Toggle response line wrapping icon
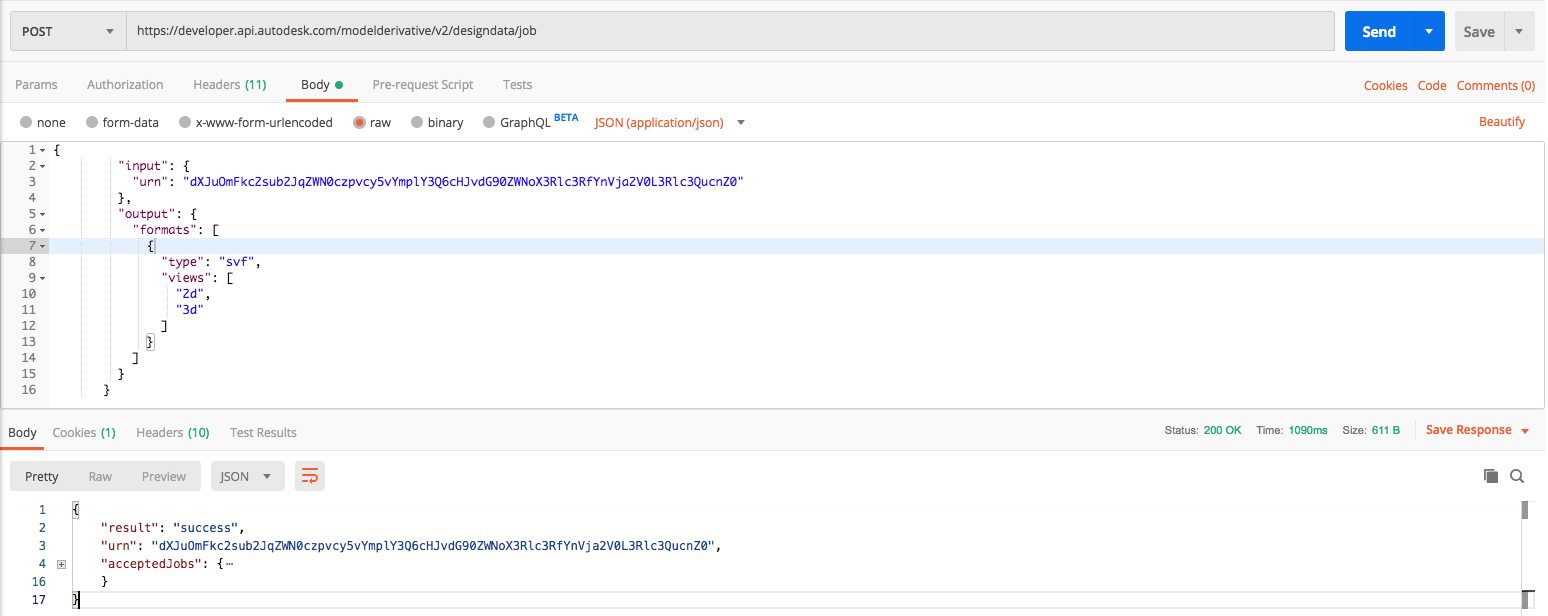 [310, 476]
